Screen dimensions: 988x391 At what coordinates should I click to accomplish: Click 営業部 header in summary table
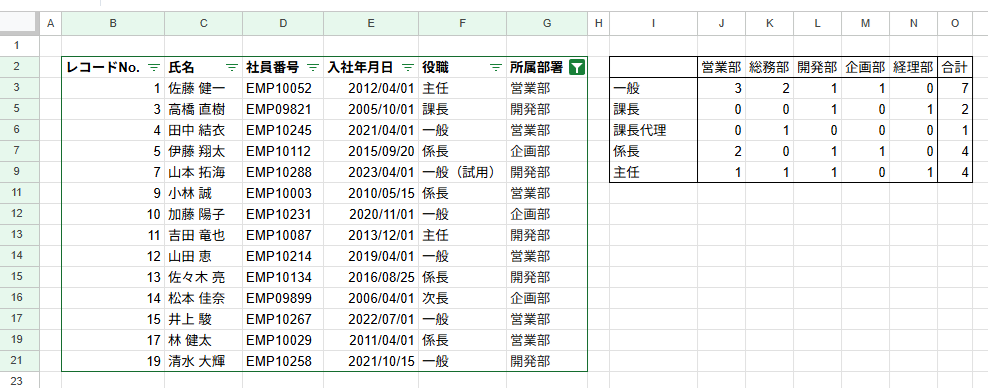(721, 67)
